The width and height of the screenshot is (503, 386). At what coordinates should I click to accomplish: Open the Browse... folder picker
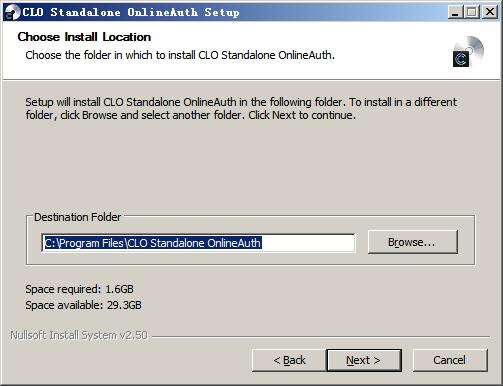pos(413,242)
